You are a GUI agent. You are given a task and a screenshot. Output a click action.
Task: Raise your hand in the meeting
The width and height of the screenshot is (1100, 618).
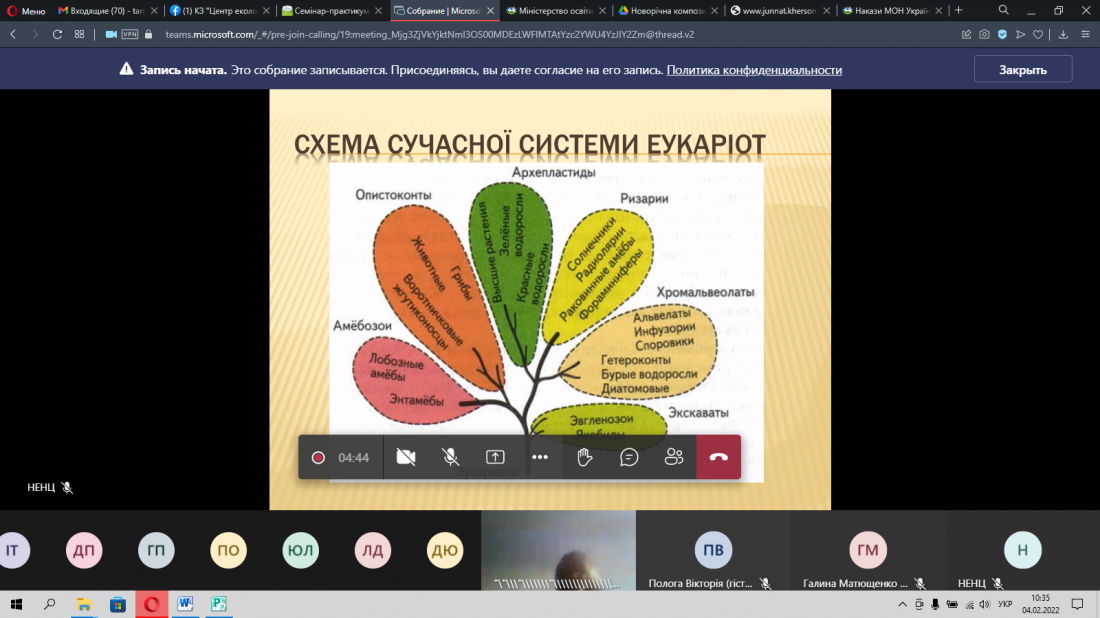pos(584,457)
